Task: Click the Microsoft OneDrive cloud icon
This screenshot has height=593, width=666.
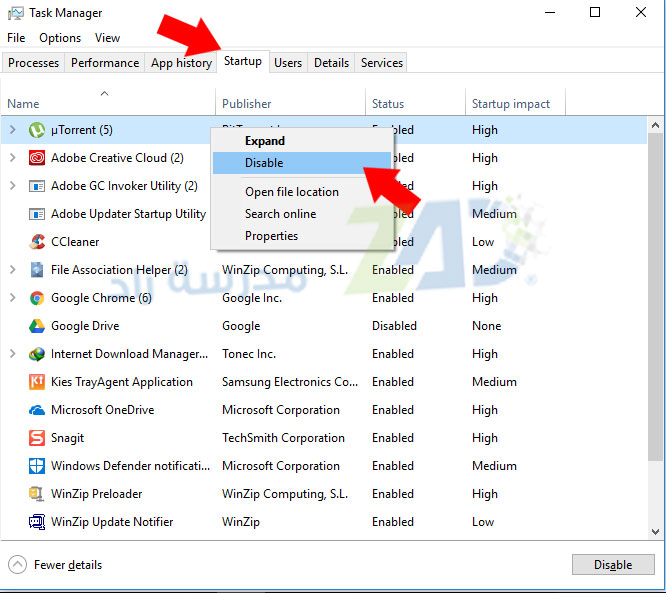Action: click(37, 410)
